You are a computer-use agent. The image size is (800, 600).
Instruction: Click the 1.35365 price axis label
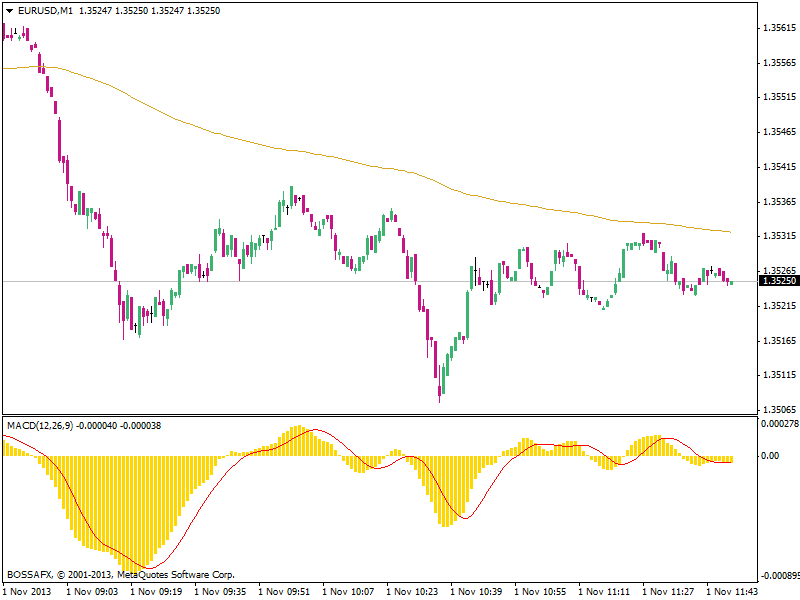pyautogui.click(x=779, y=202)
